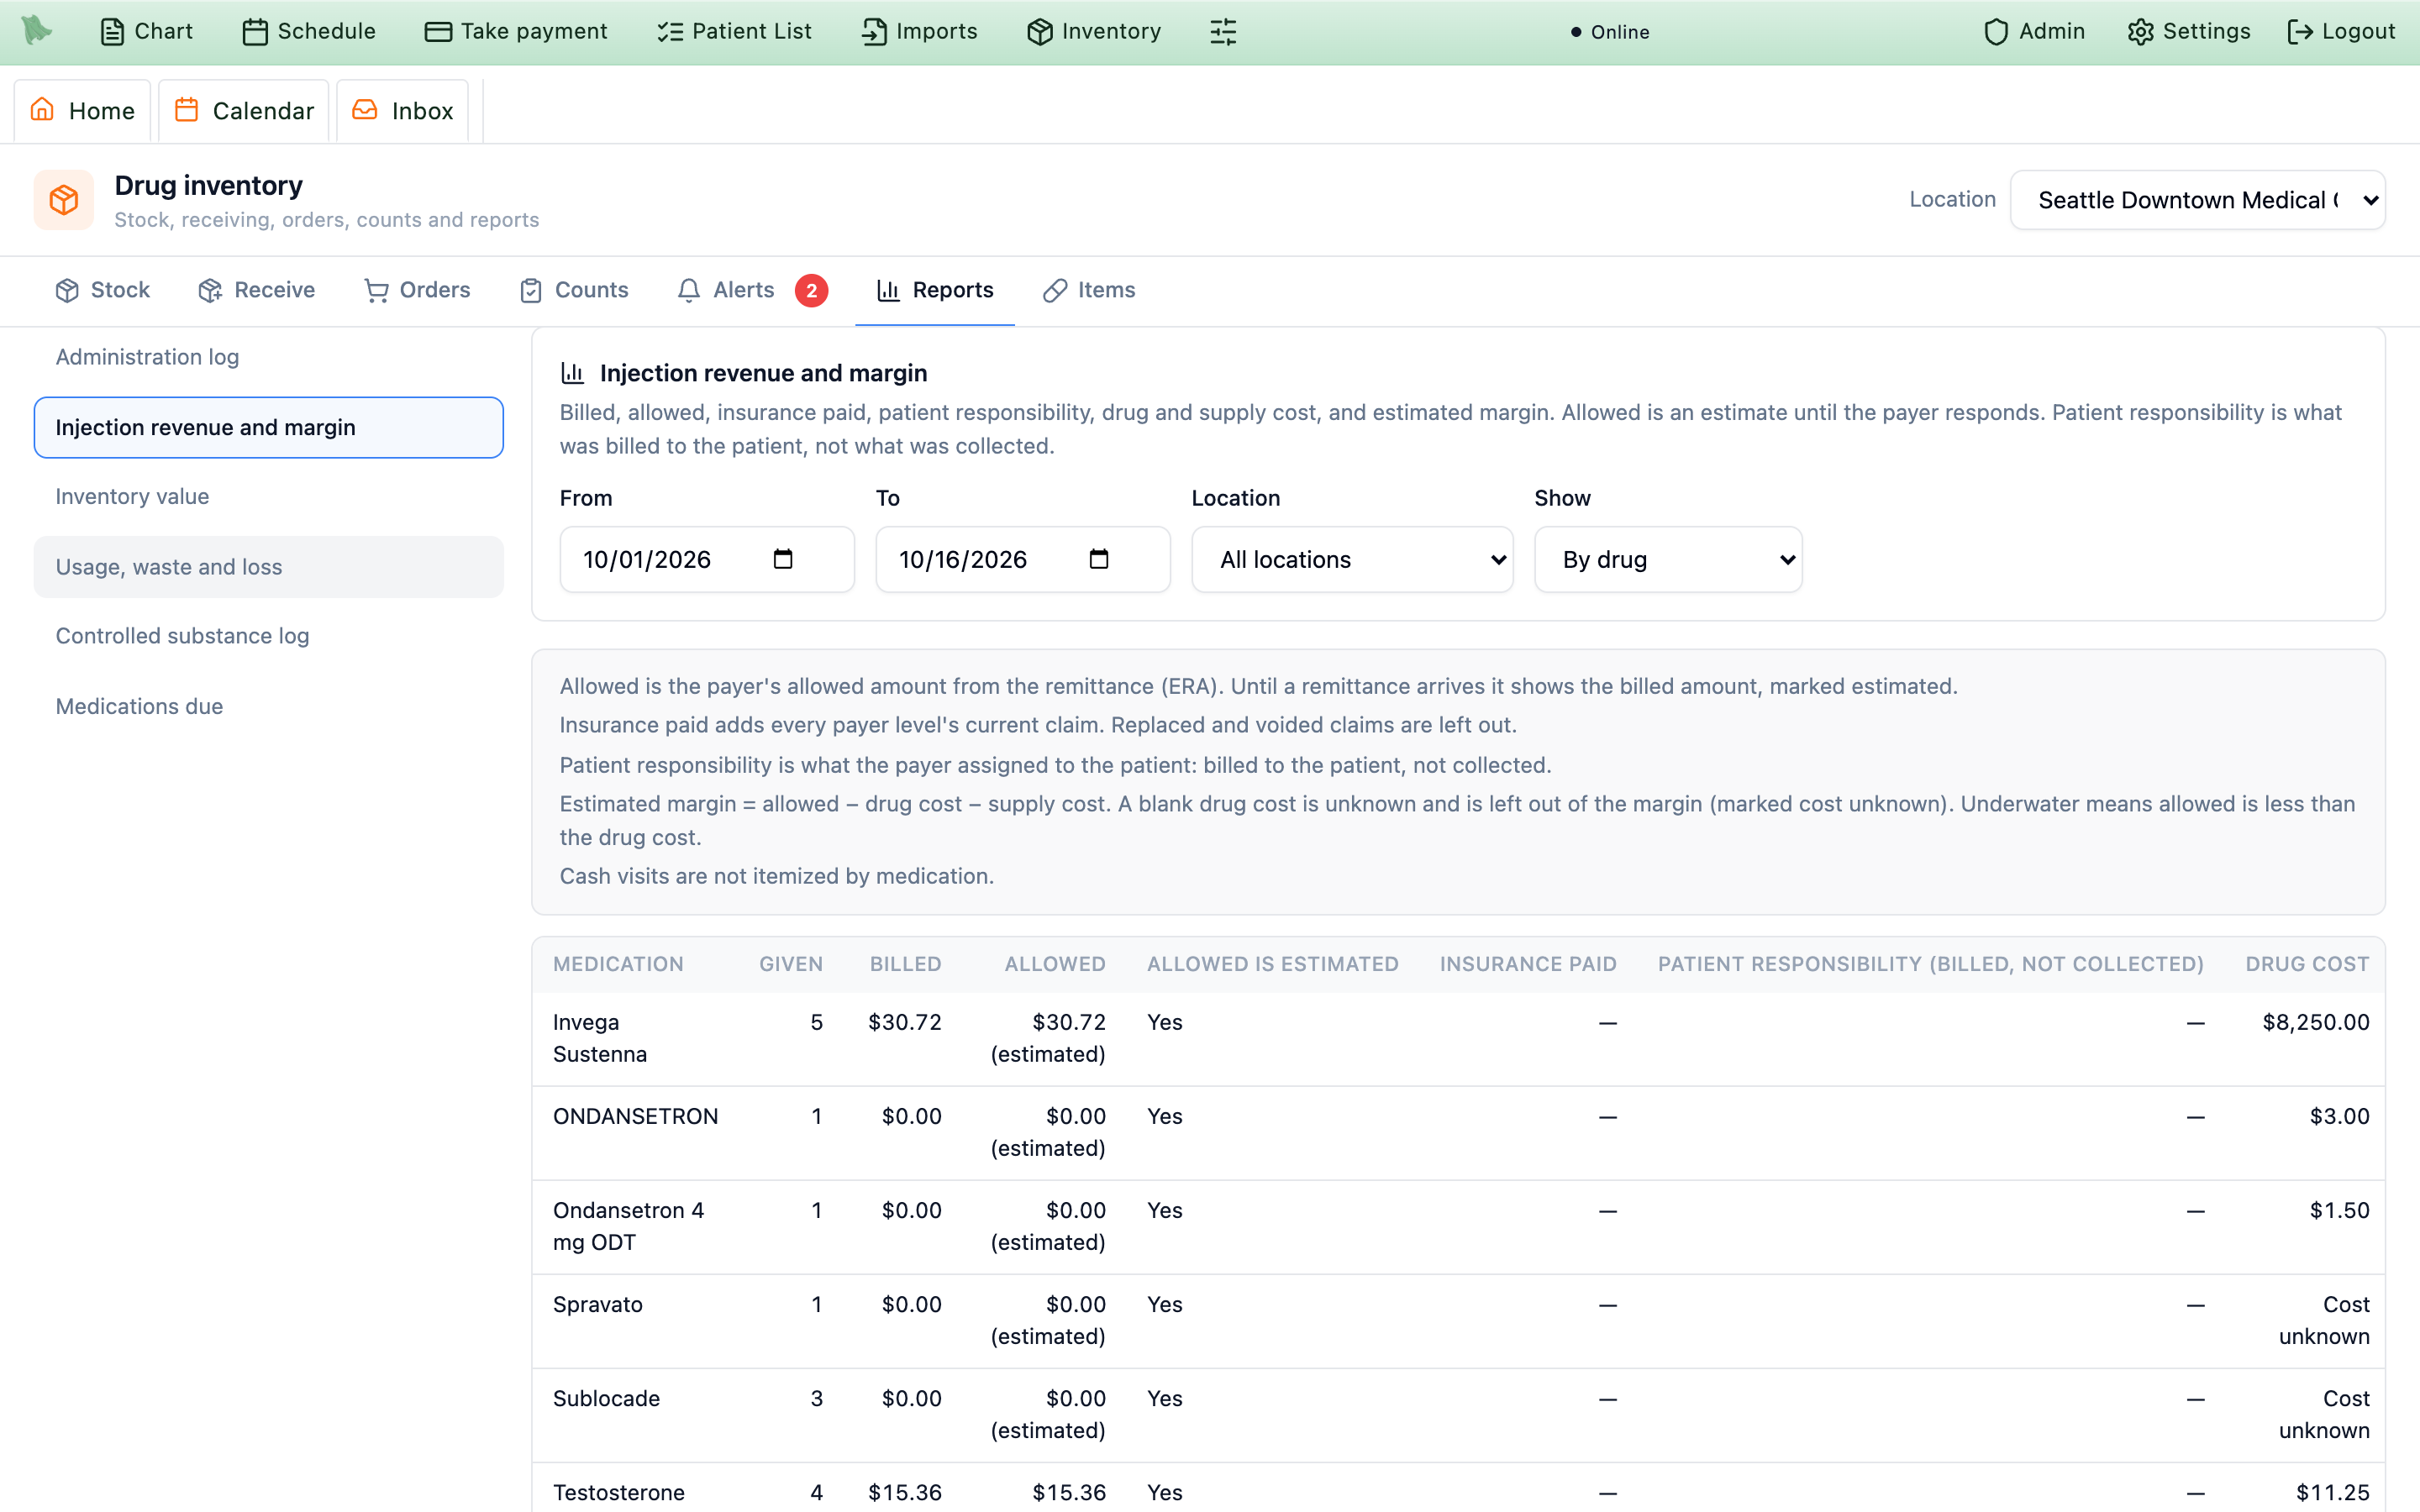
Task: Select Injection revenue and margin report
Action: tap(268, 427)
